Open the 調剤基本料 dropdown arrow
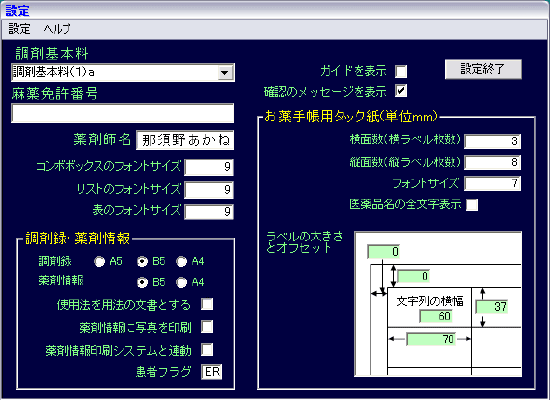Viewport: 550px width, 400px height. (224, 73)
